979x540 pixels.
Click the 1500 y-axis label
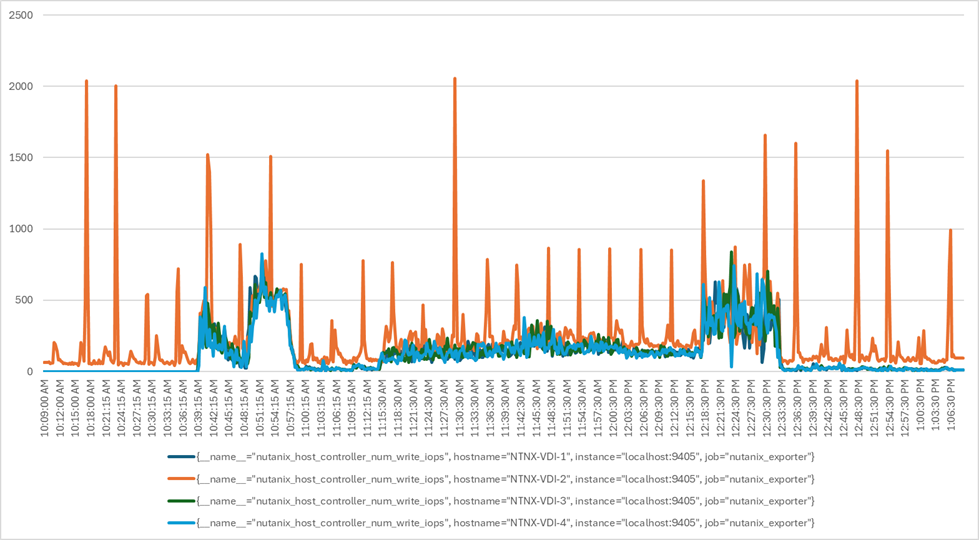(x=21, y=157)
